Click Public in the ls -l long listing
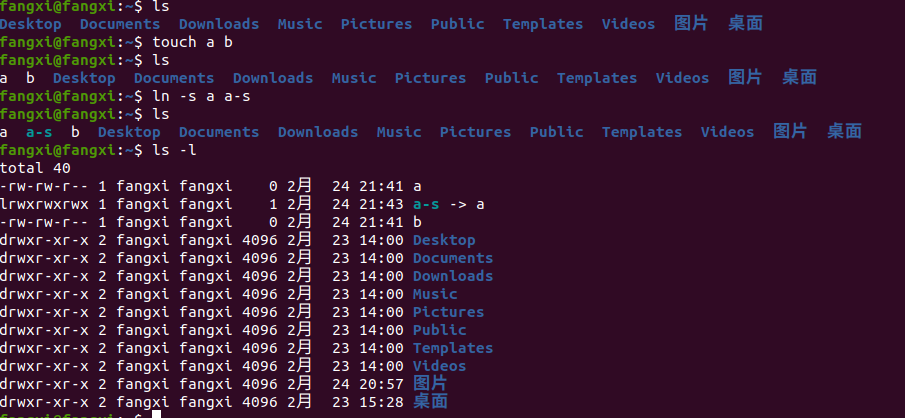Image resolution: width=905 pixels, height=418 pixels. [x=440, y=330]
